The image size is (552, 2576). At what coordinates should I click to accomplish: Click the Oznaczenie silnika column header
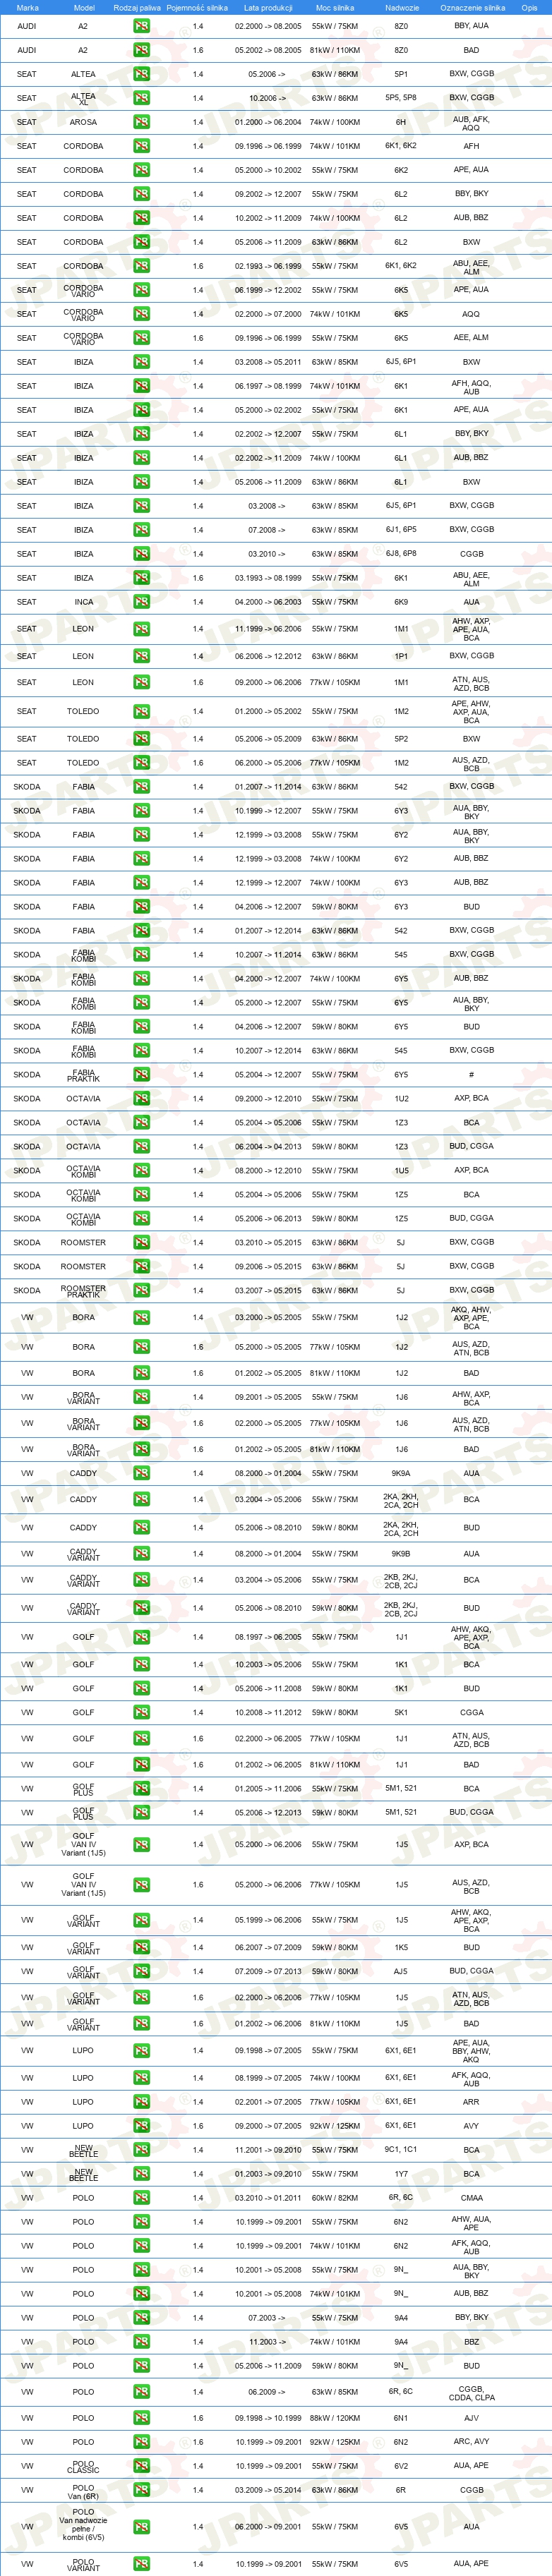coord(473,7)
